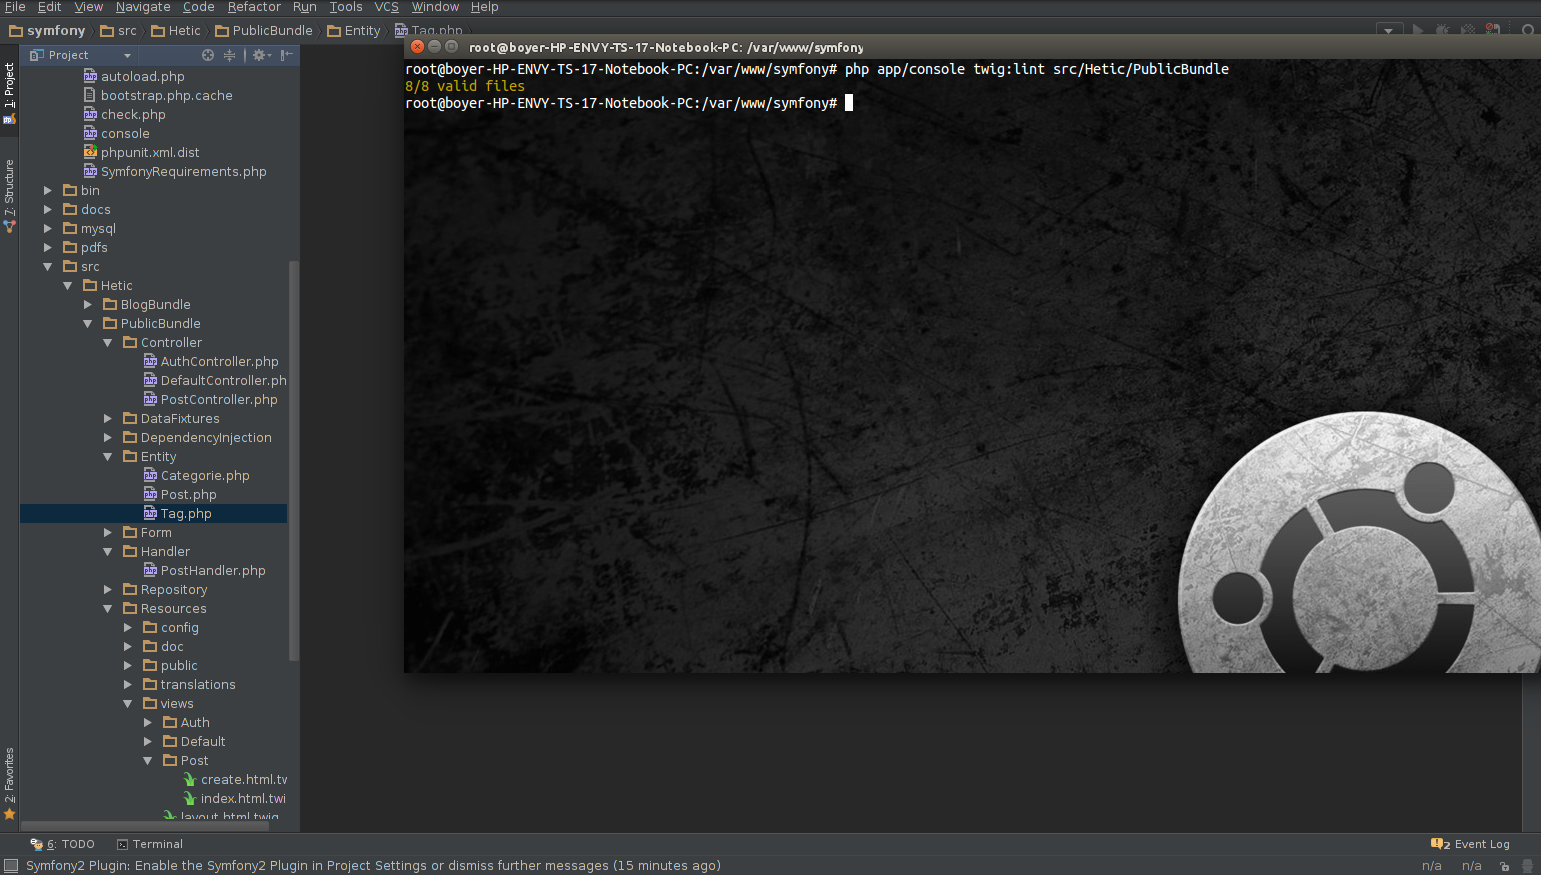This screenshot has width=1541, height=875.
Task: Expand the pdfs folder
Action: [x=47, y=247]
